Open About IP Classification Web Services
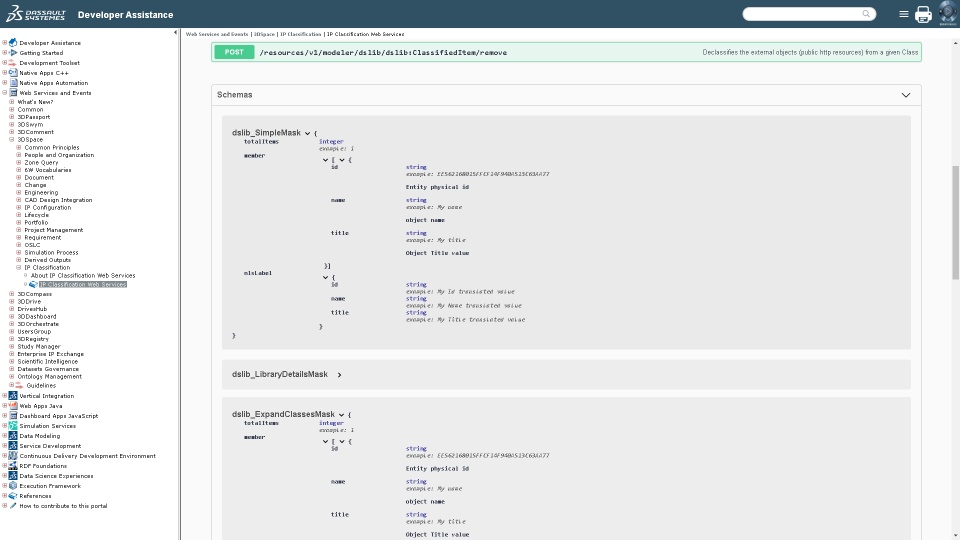This screenshot has width=960, height=540. point(83,276)
